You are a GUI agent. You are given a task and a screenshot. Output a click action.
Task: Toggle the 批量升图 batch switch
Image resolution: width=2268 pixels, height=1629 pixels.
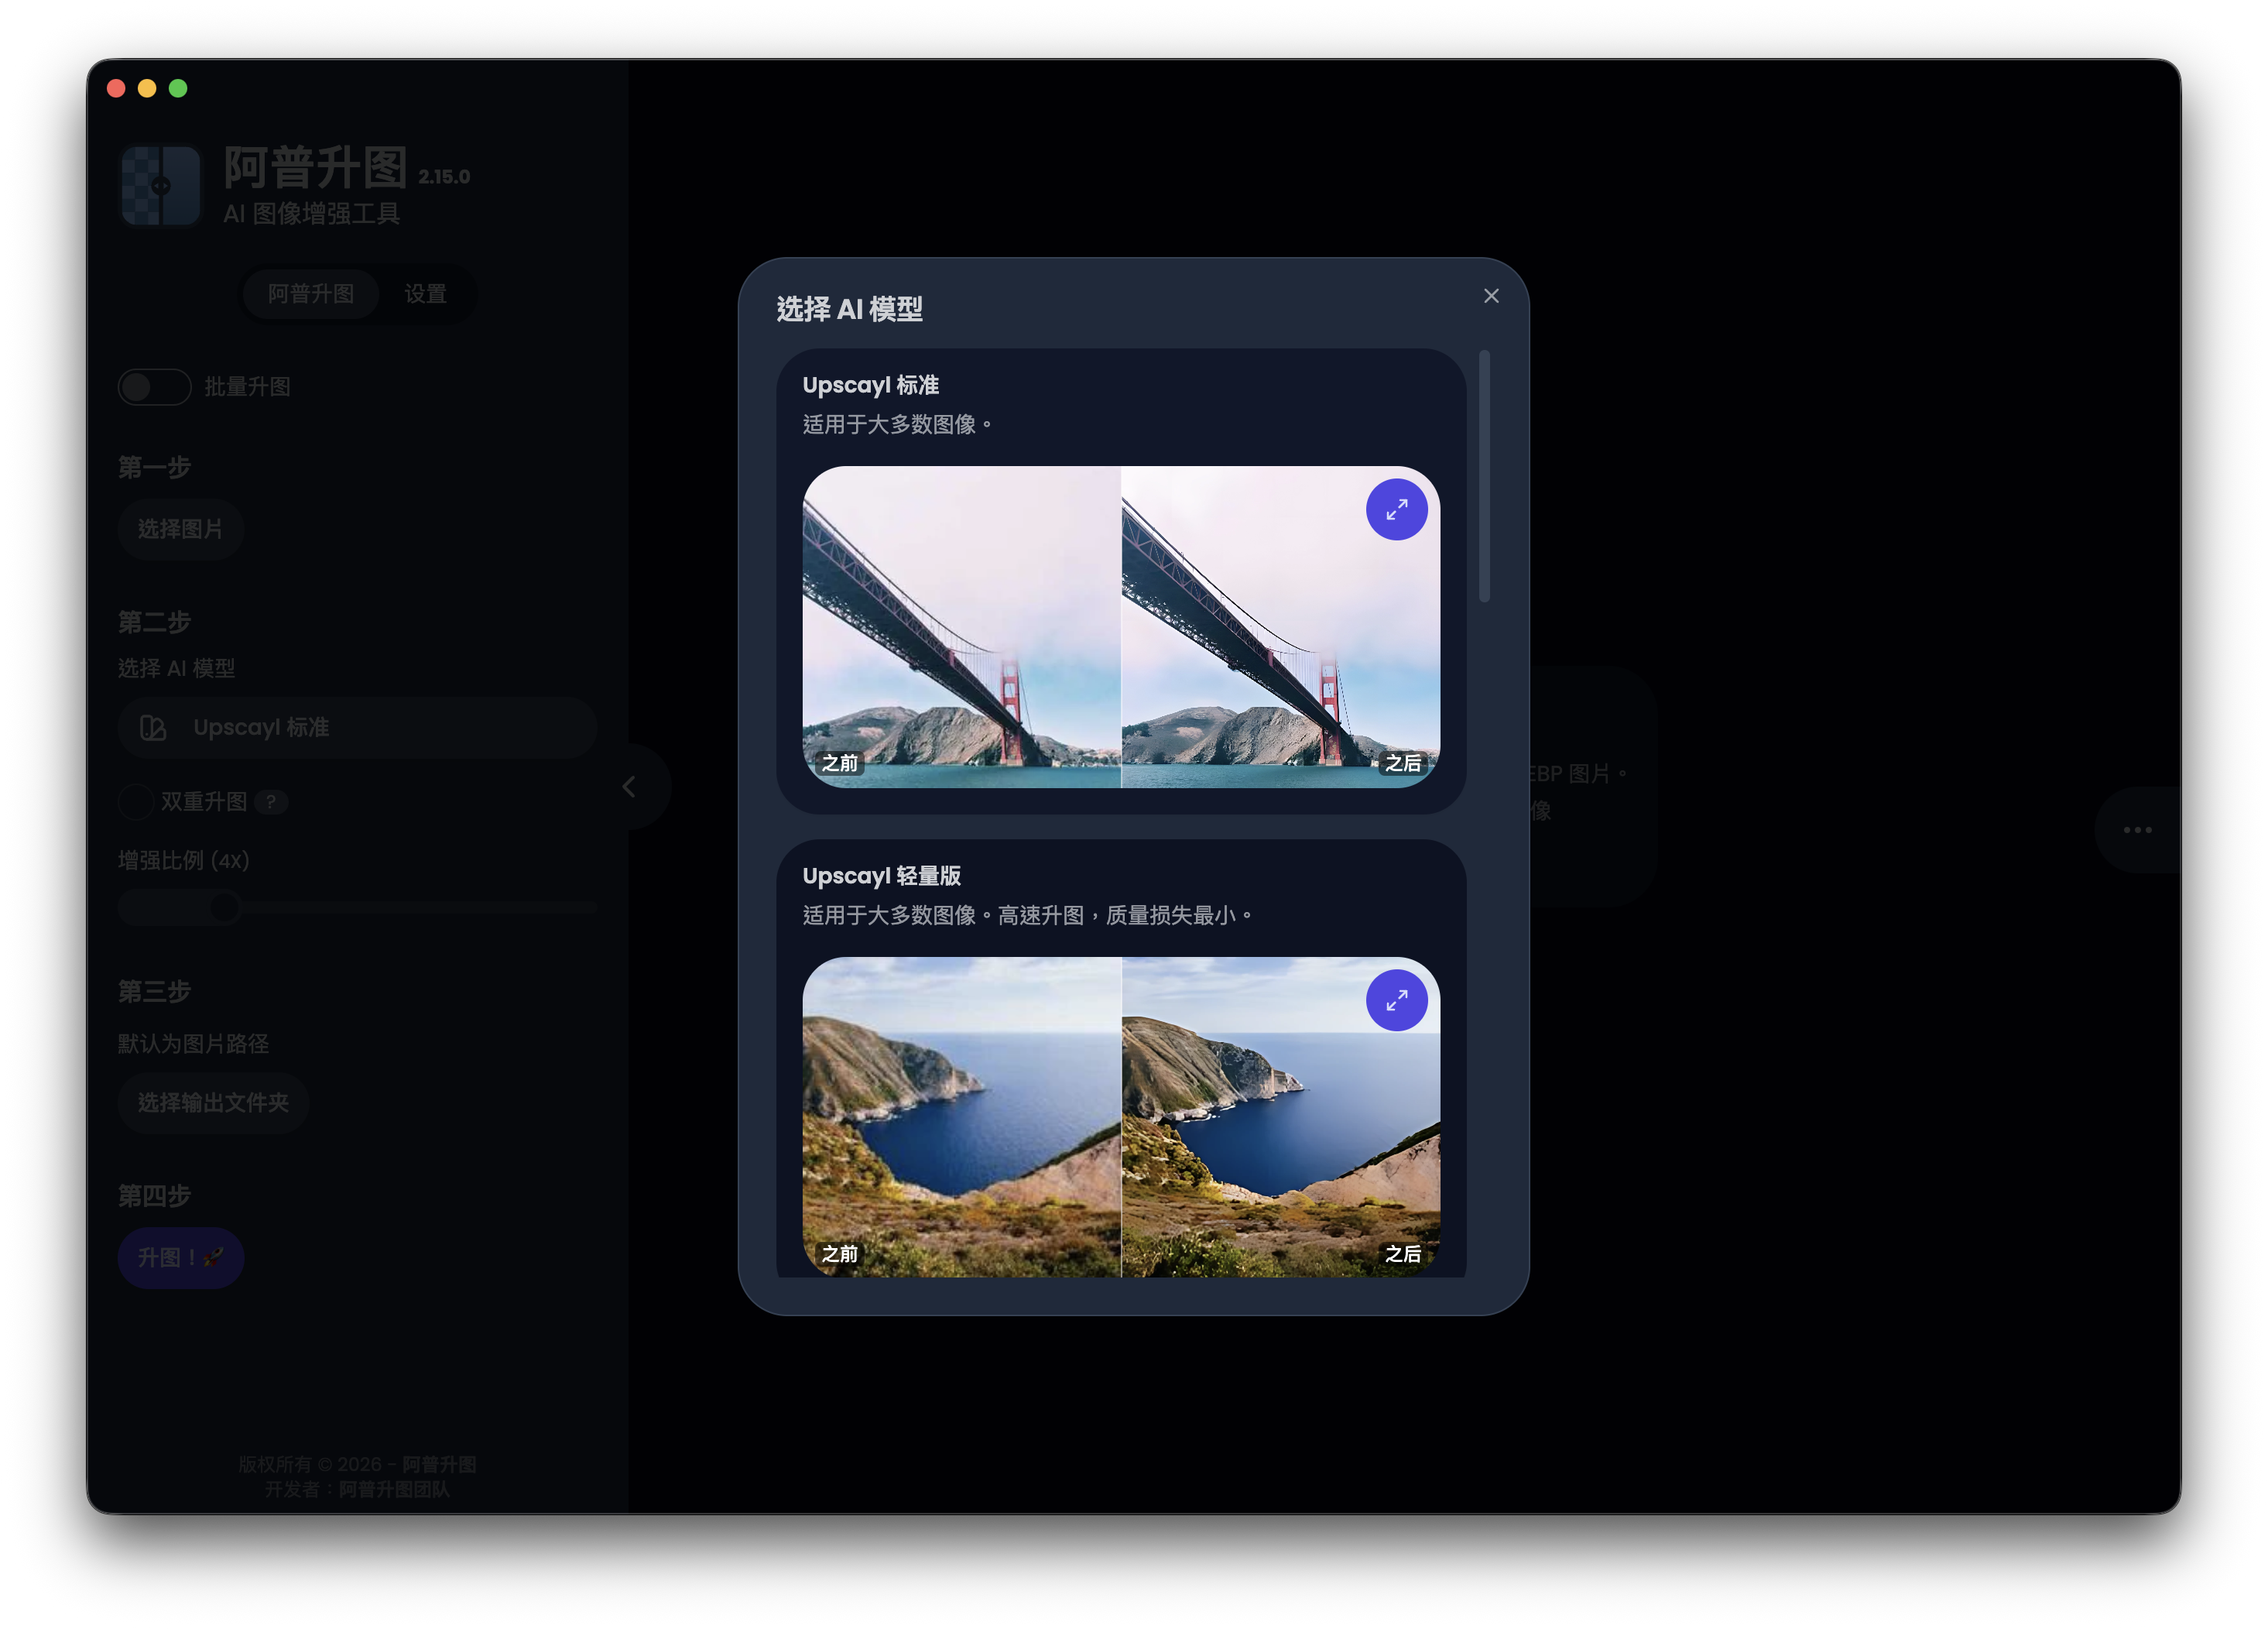coord(154,387)
